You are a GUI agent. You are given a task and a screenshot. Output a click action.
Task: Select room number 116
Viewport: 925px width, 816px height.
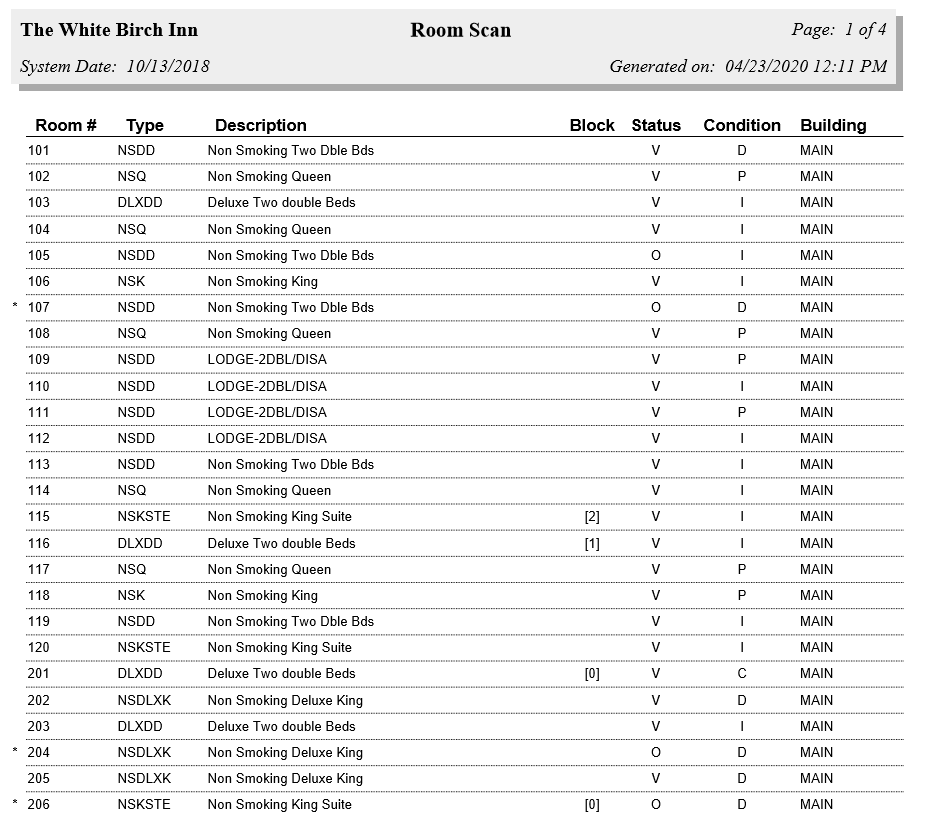click(38, 543)
